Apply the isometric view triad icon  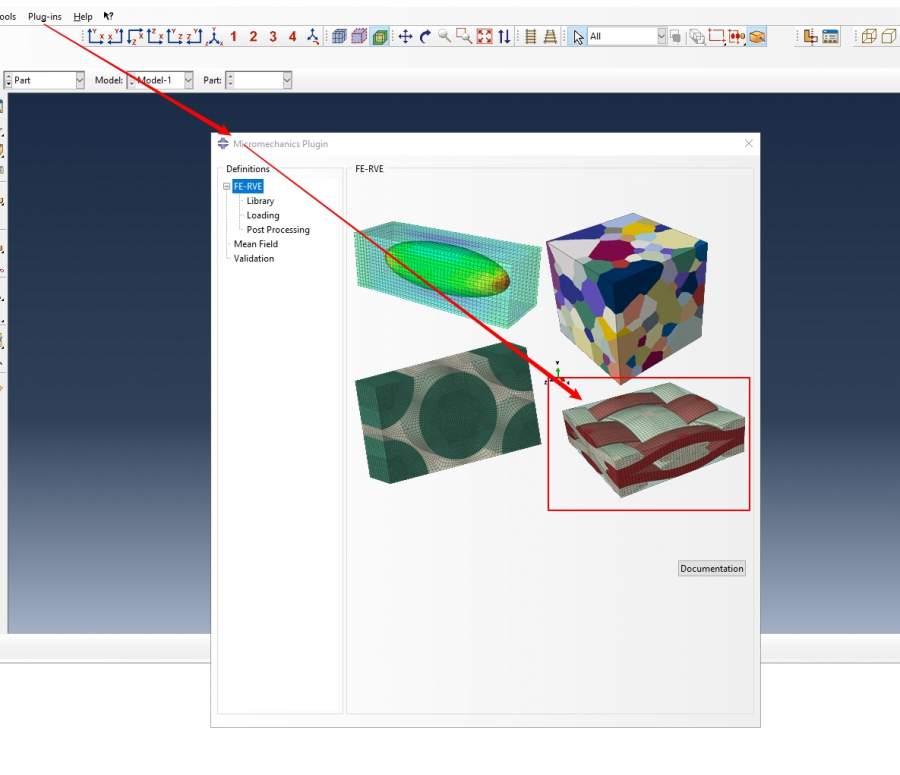[x=312, y=37]
